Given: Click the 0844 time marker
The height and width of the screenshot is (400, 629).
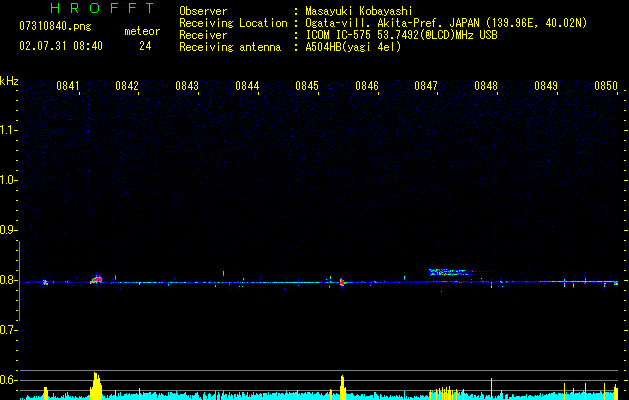Looking at the screenshot, I should click(x=247, y=86).
